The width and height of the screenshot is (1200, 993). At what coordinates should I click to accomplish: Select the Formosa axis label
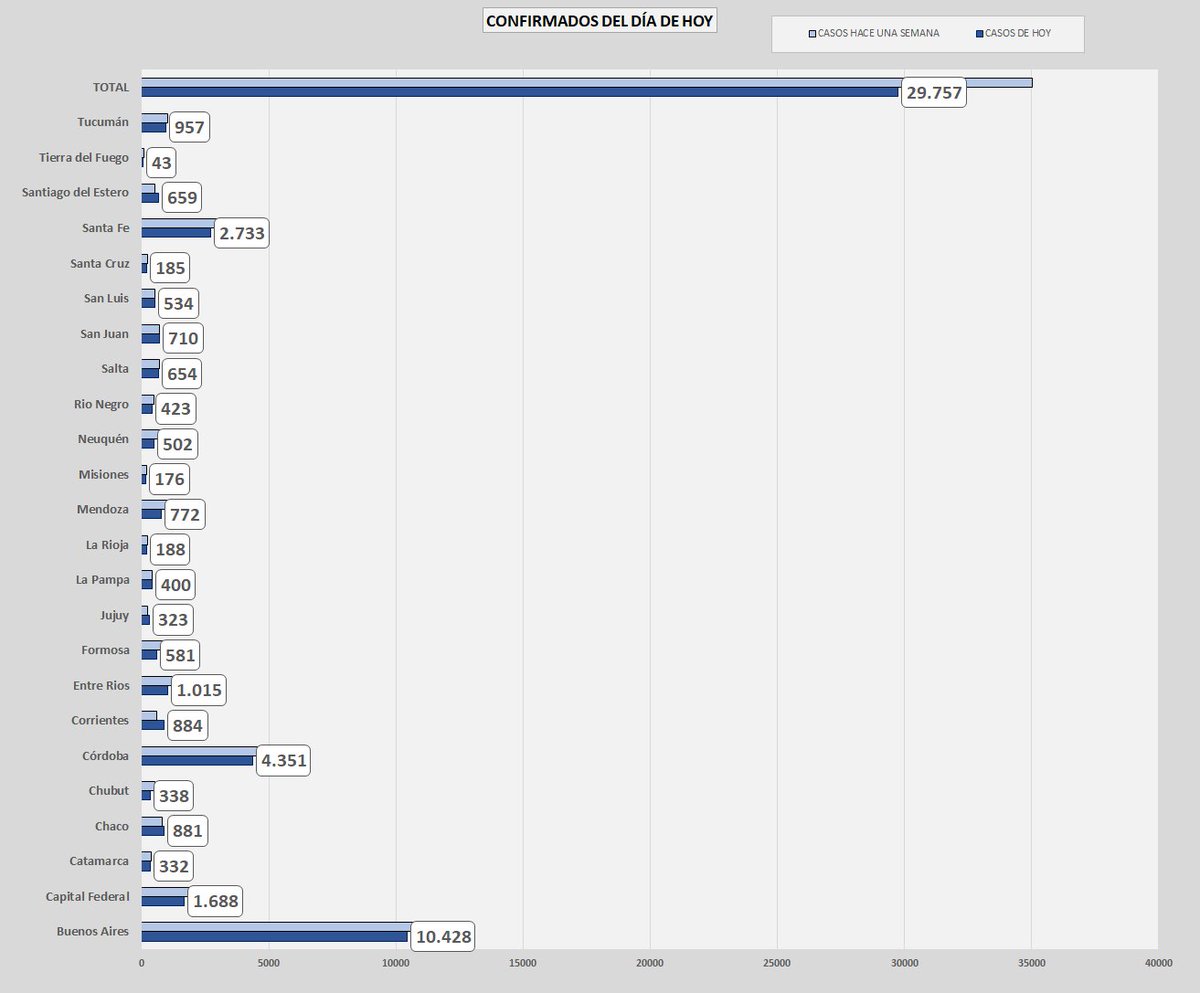pos(106,650)
